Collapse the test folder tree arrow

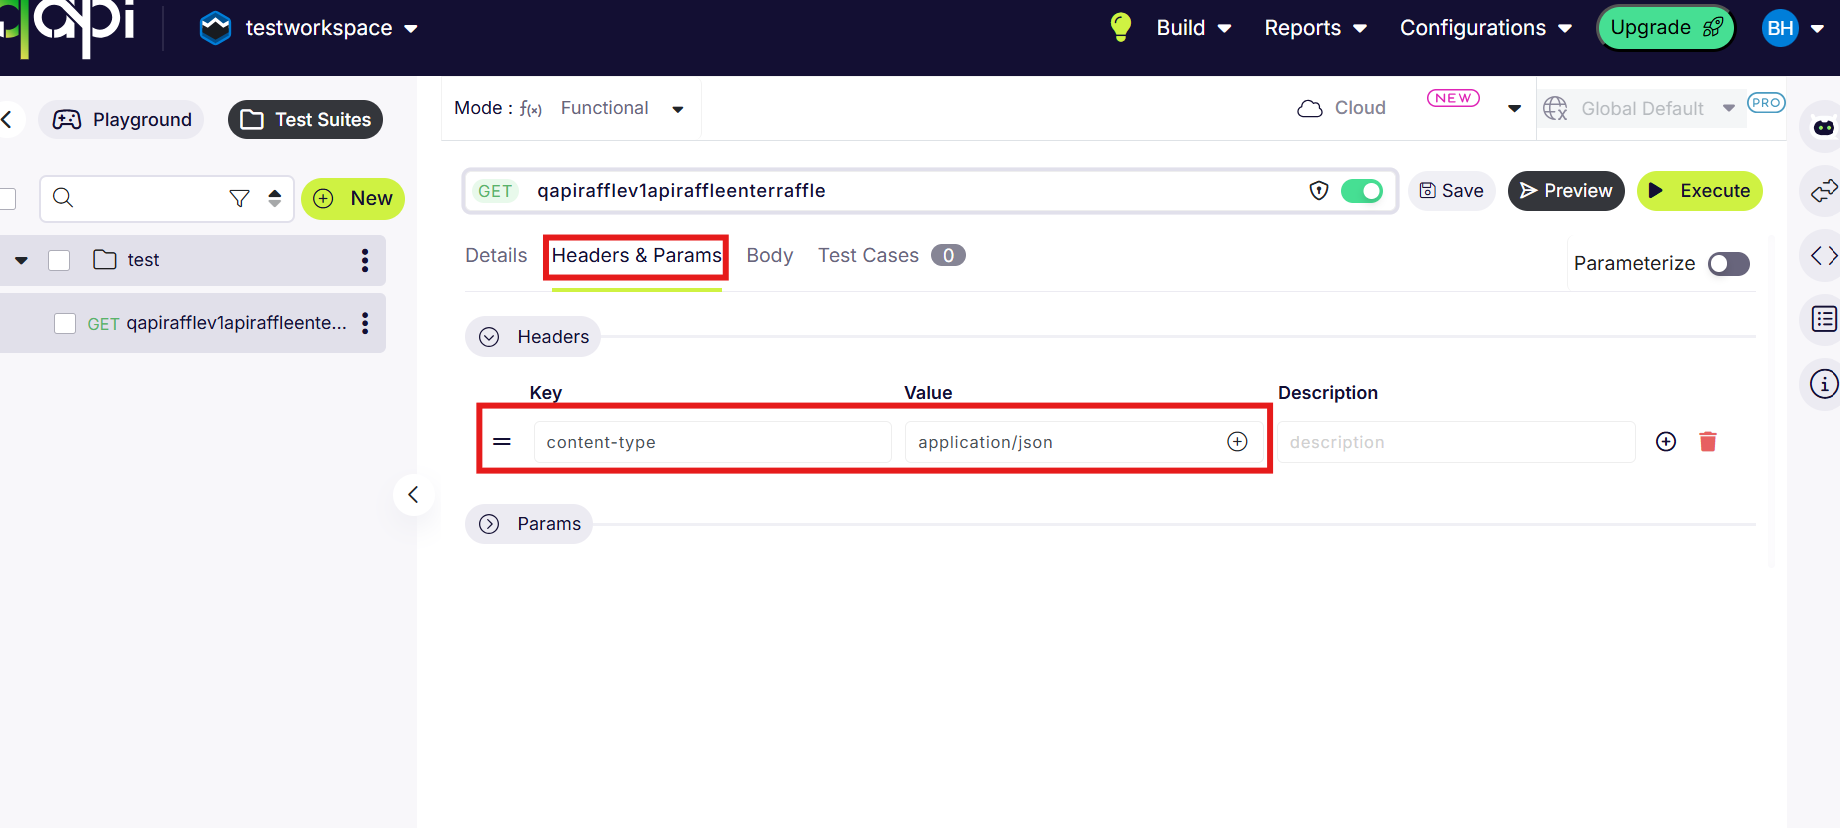click(21, 260)
